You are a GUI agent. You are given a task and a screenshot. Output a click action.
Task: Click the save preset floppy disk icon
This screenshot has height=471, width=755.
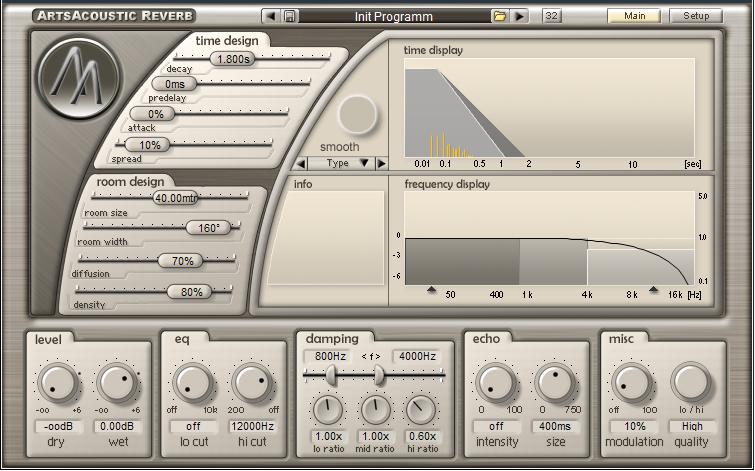coord(289,16)
